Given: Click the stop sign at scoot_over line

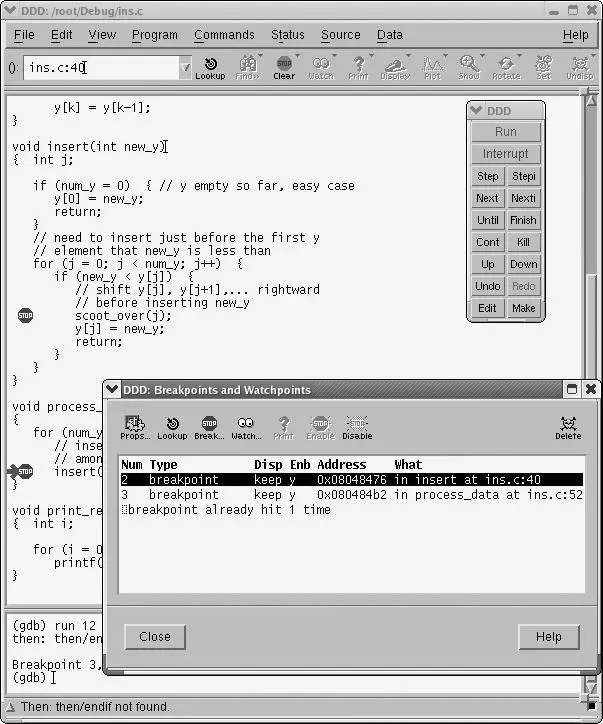Looking at the screenshot, I should [26, 315].
